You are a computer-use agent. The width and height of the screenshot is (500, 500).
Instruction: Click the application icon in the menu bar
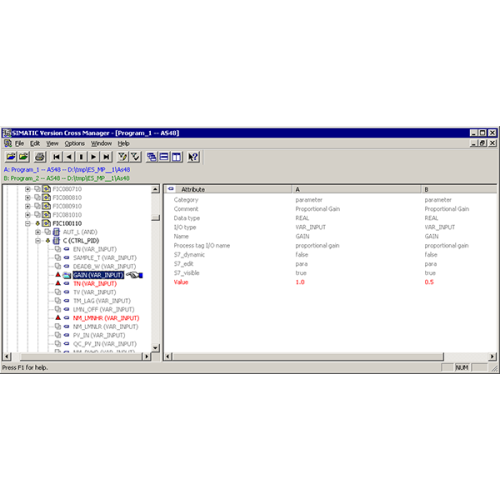coord(8,143)
